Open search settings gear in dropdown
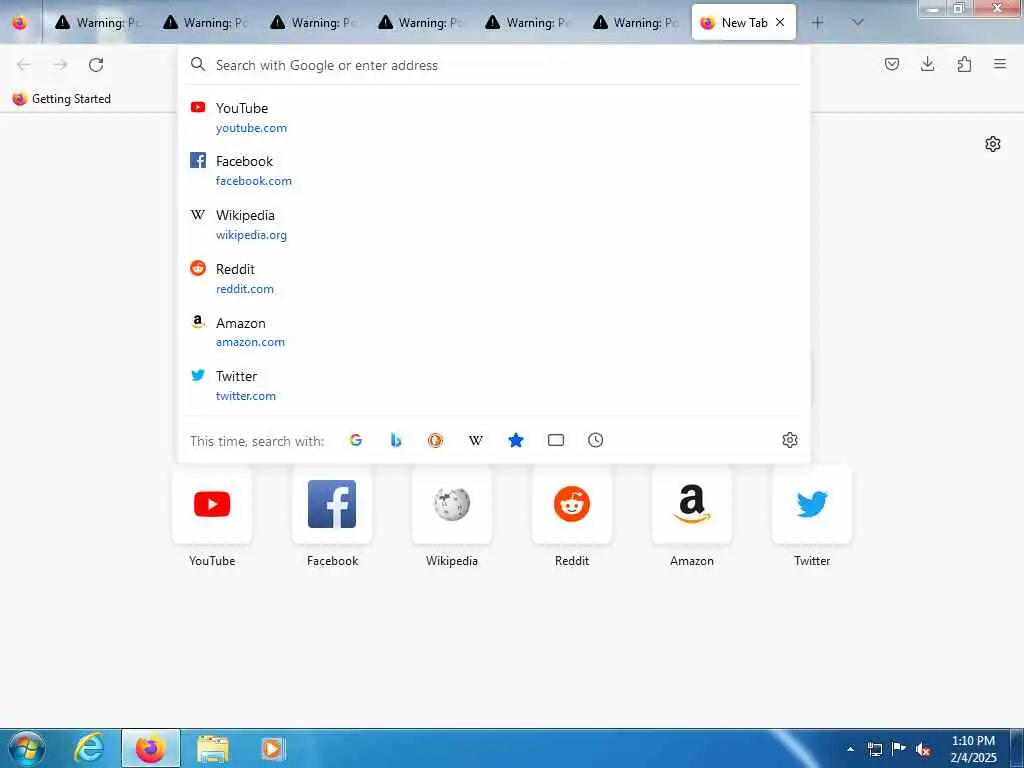 click(790, 440)
